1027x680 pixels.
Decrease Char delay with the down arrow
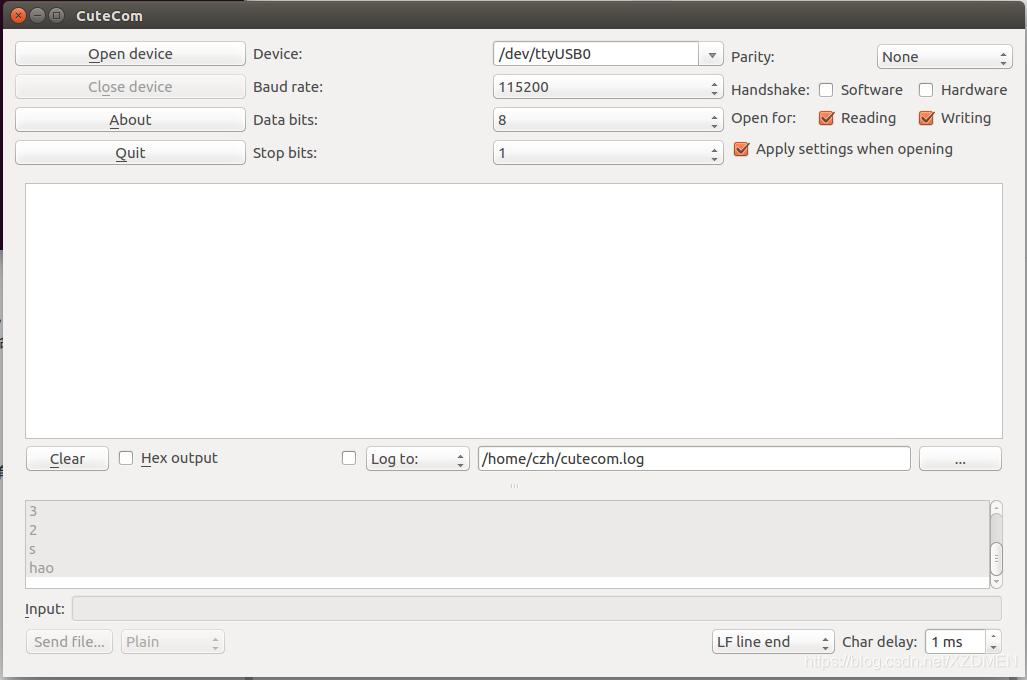tap(994, 647)
